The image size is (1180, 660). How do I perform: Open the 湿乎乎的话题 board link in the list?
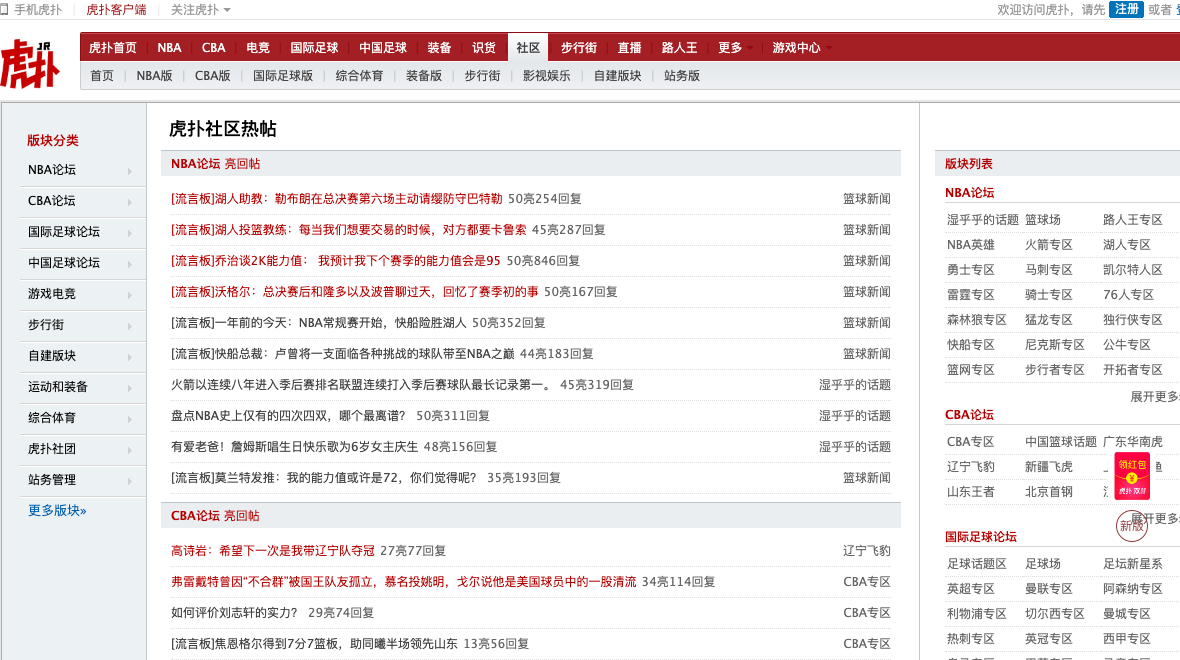click(x=983, y=220)
